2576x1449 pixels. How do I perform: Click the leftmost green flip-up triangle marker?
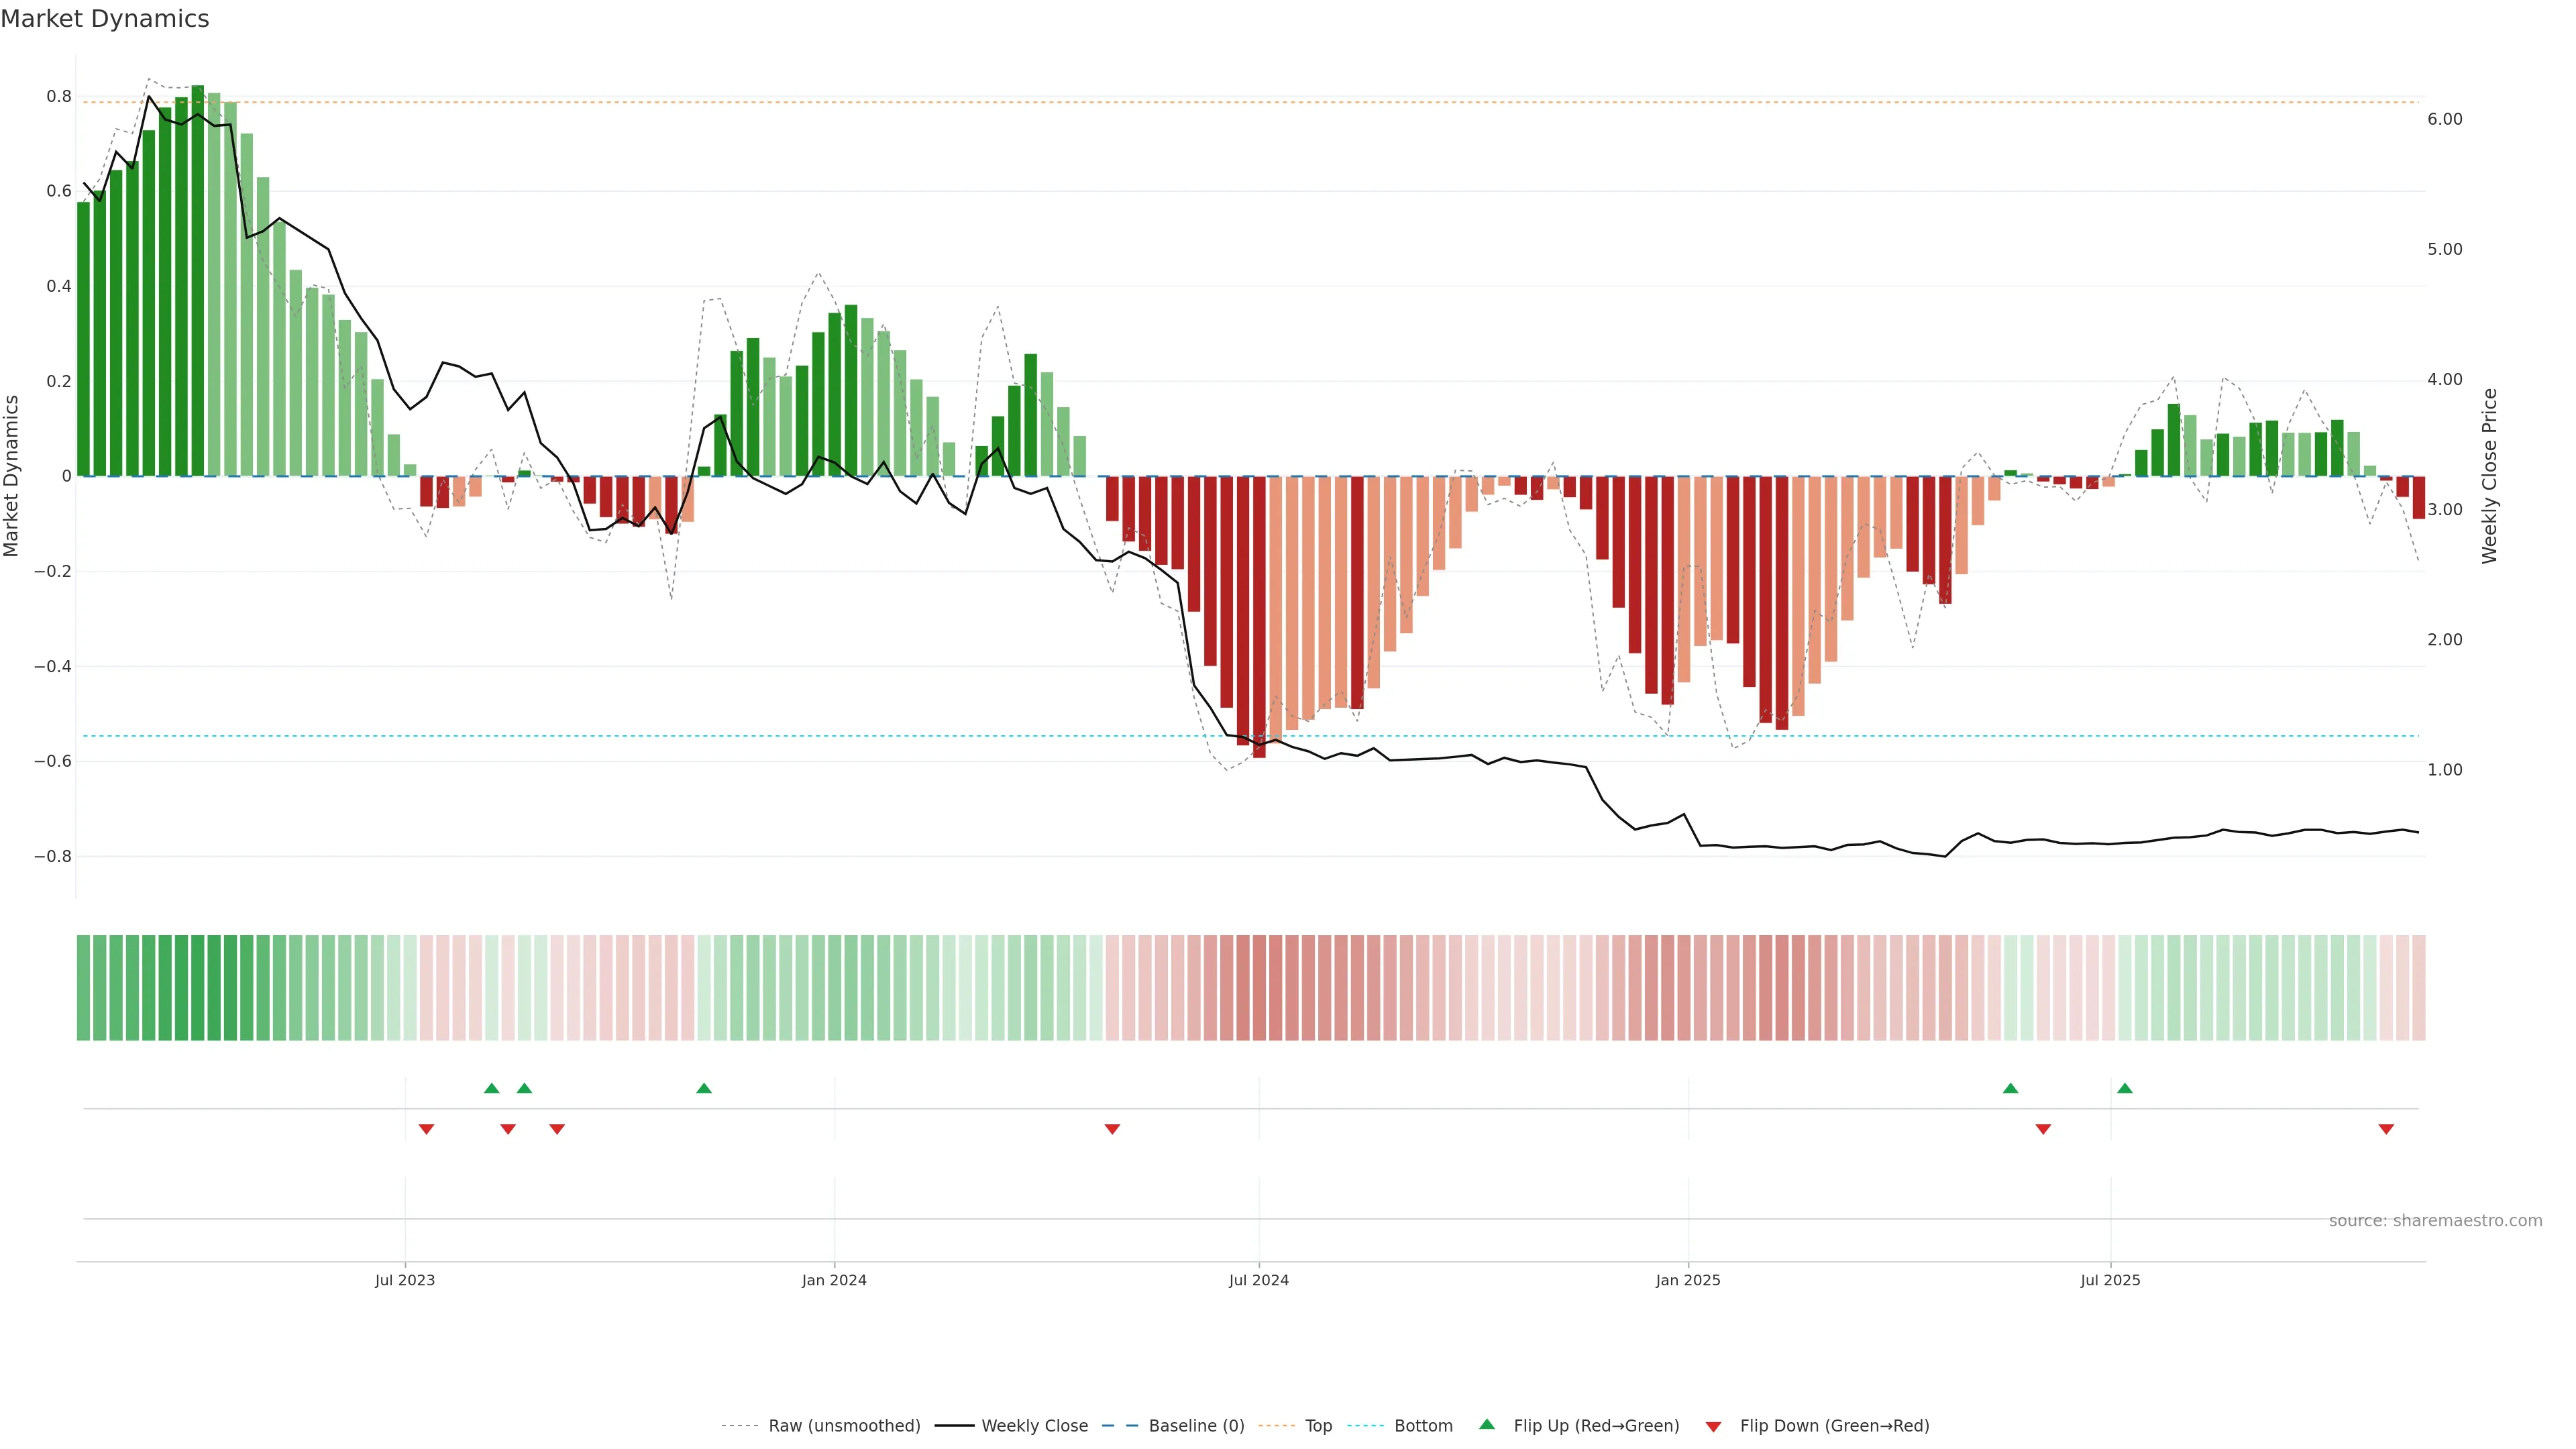coord(491,1088)
